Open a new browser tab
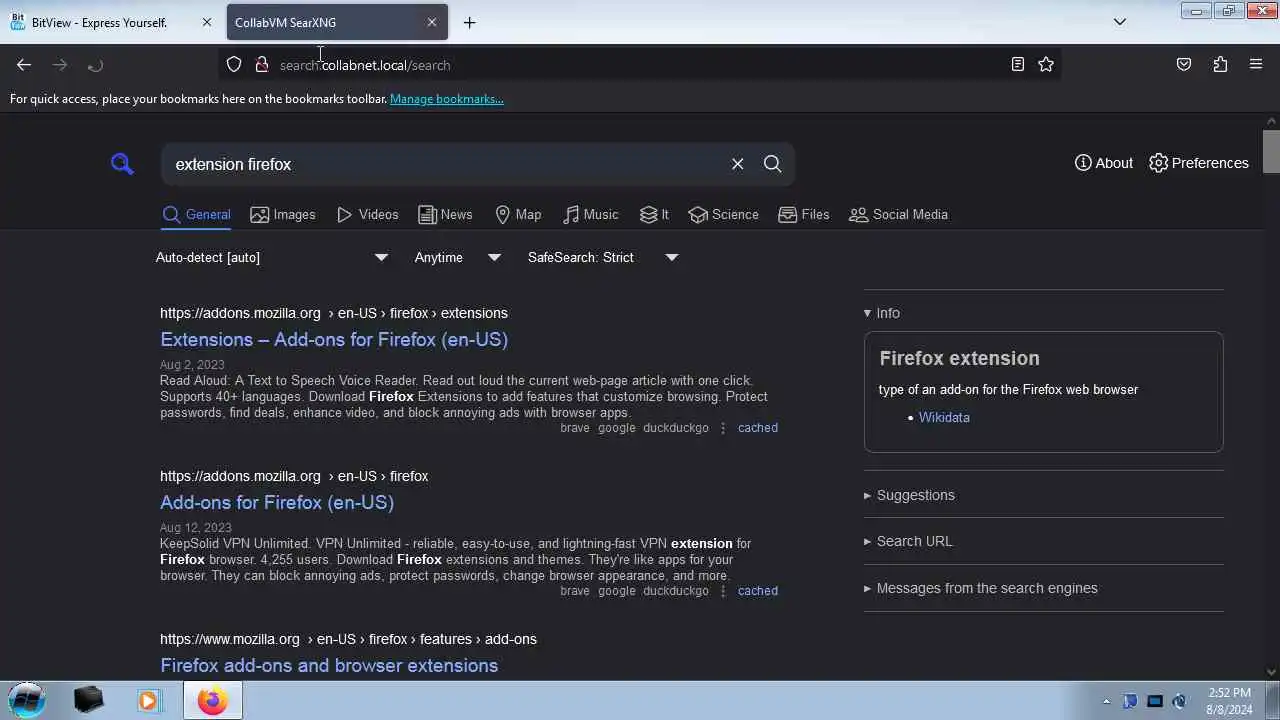 coord(469,22)
